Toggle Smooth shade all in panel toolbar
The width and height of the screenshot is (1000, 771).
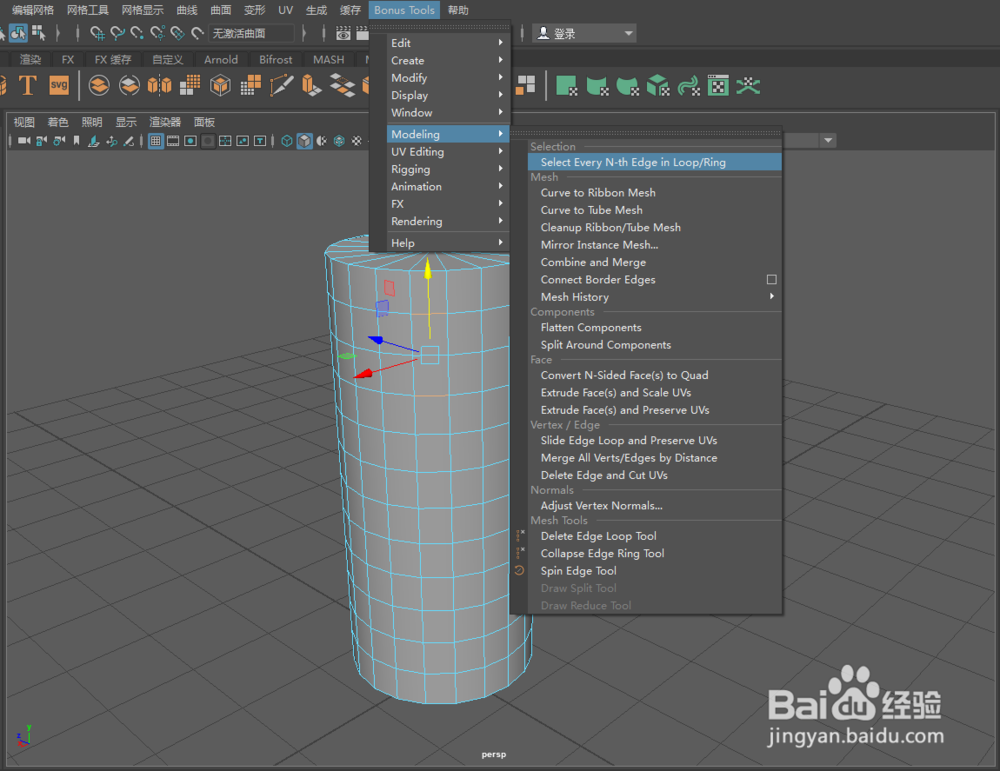pyautogui.click(x=305, y=141)
